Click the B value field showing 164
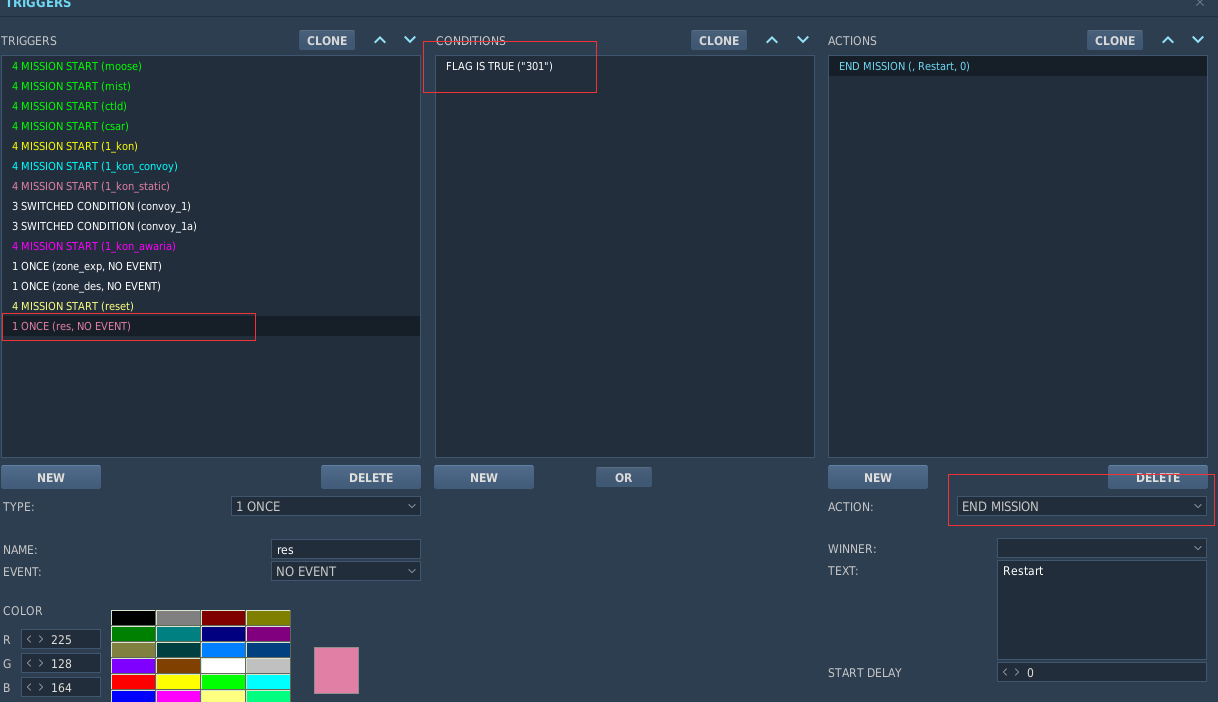Screen dimensions: 1218x702 [61, 688]
